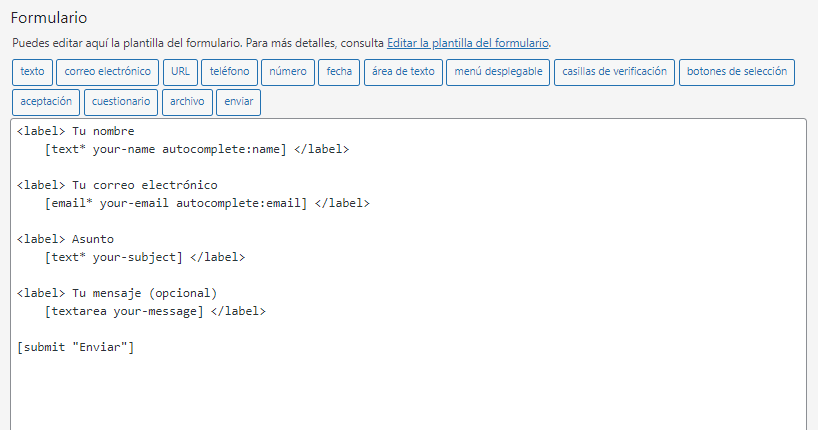Screen dimensions: 818x430
Task: Click '[email* your-email autocomplete:email]' line
Action: point(207,203)
